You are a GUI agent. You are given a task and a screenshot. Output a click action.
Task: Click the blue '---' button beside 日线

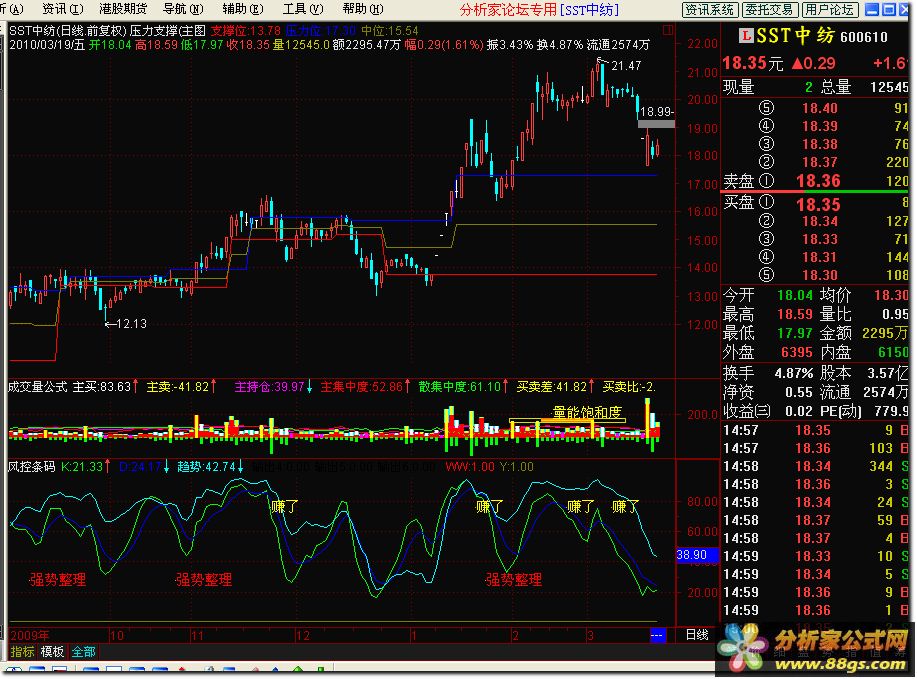(x=657, y=635)
